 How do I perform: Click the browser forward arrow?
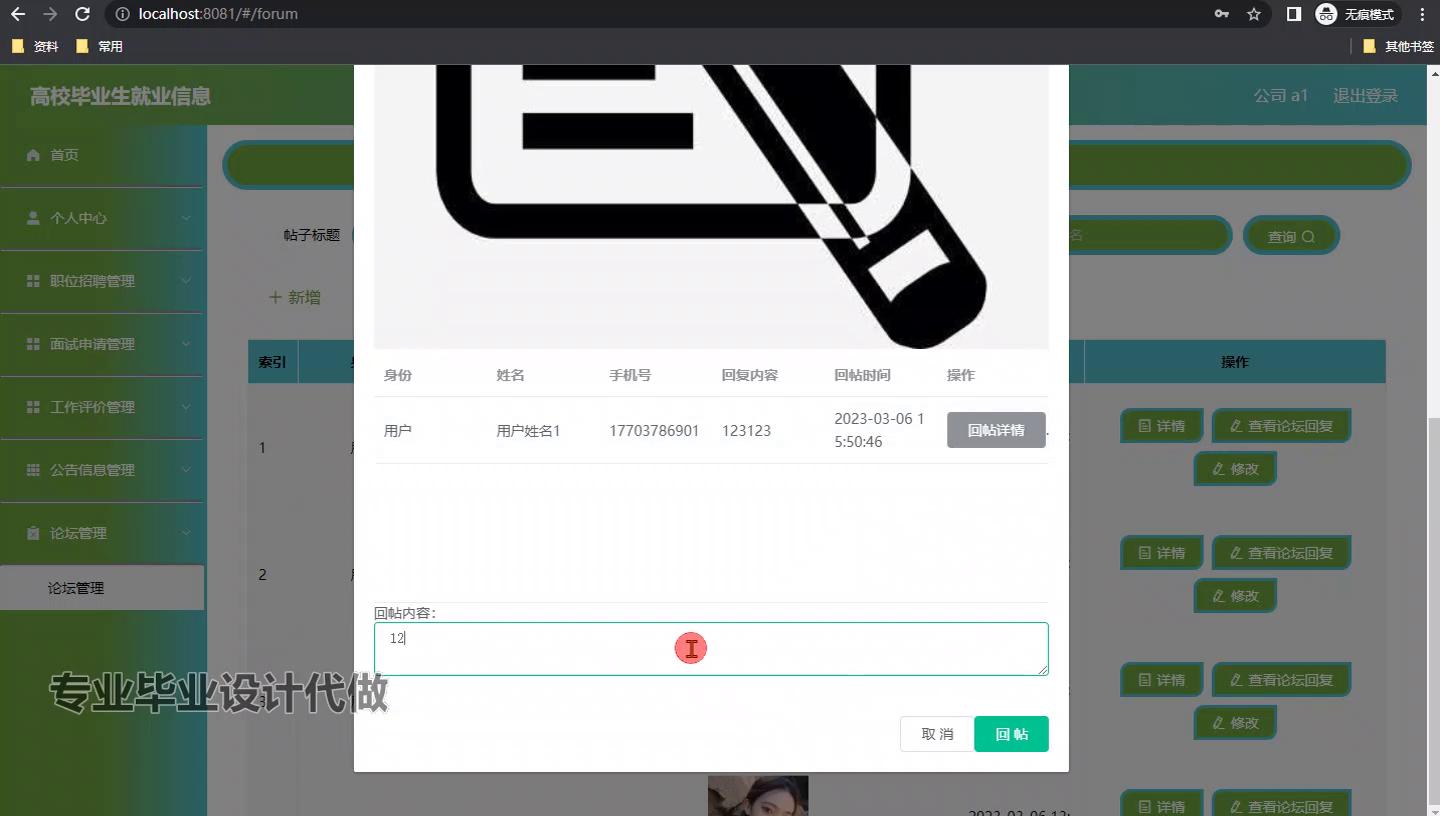pos(50,14)
